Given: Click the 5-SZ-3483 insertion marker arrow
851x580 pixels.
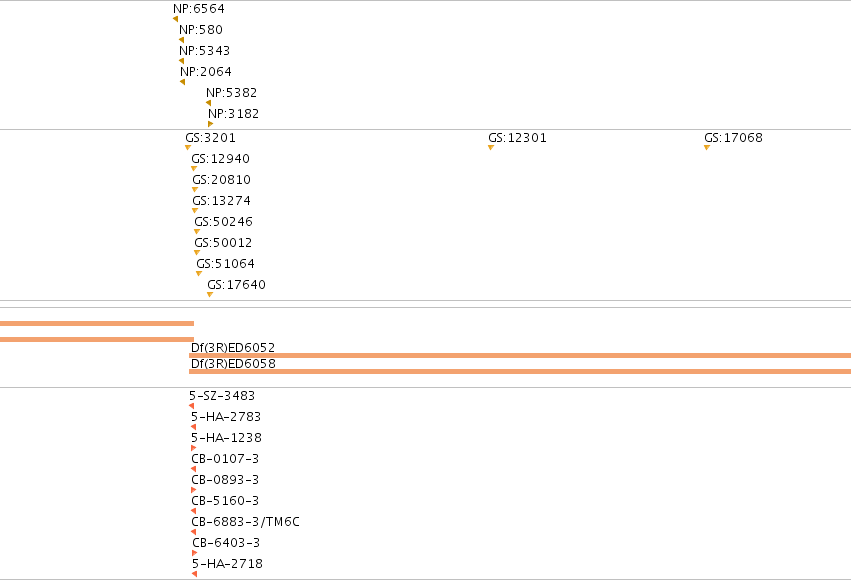Looking at the screenshot, I should pyautogui.click(x=192, y=406).
